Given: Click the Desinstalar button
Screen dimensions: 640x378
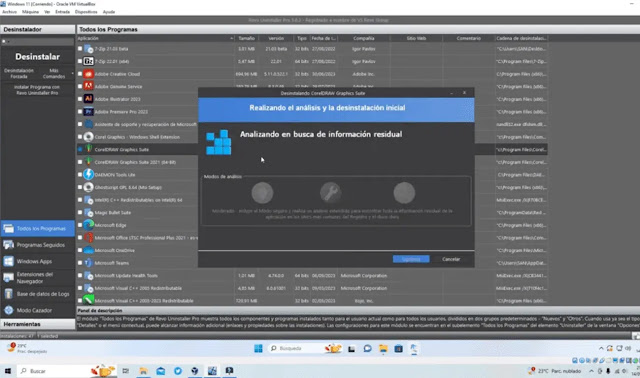Looking at the screenshot, I should tap(37, 57).
